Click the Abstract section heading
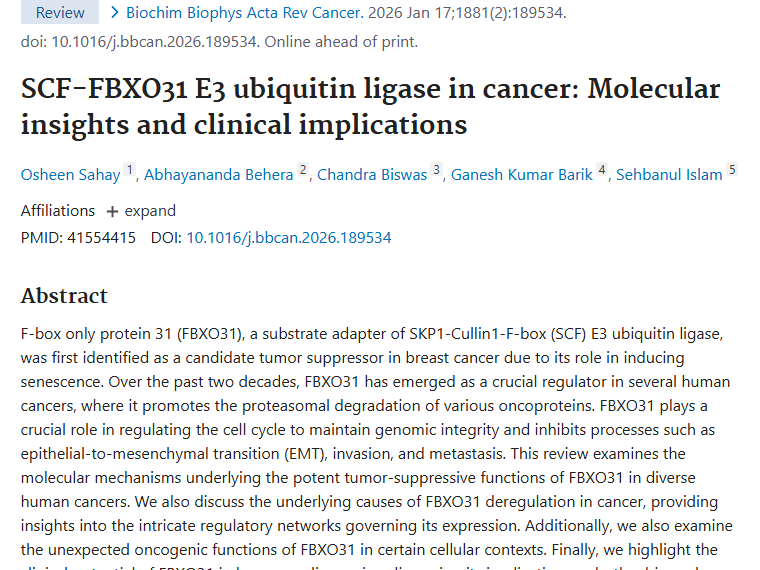 point(64,296)
